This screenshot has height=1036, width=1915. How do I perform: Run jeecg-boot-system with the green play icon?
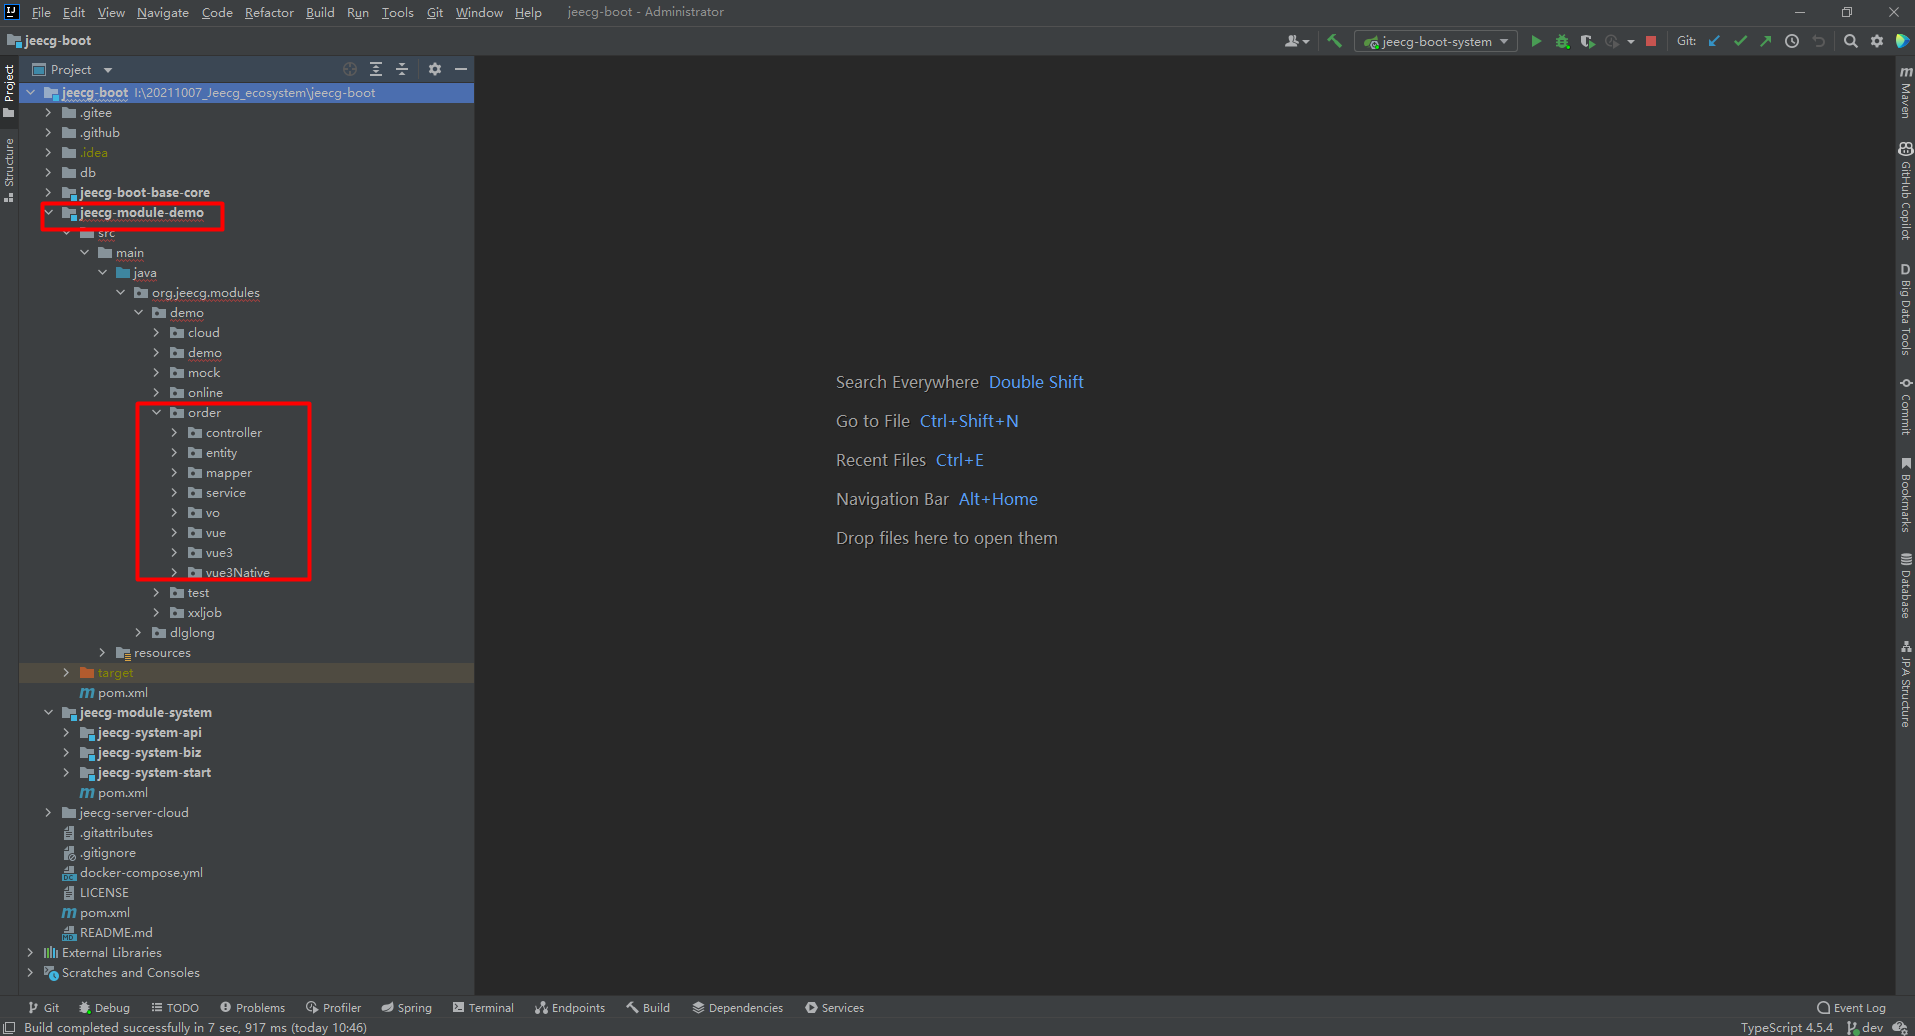[x=1536, y=41]
